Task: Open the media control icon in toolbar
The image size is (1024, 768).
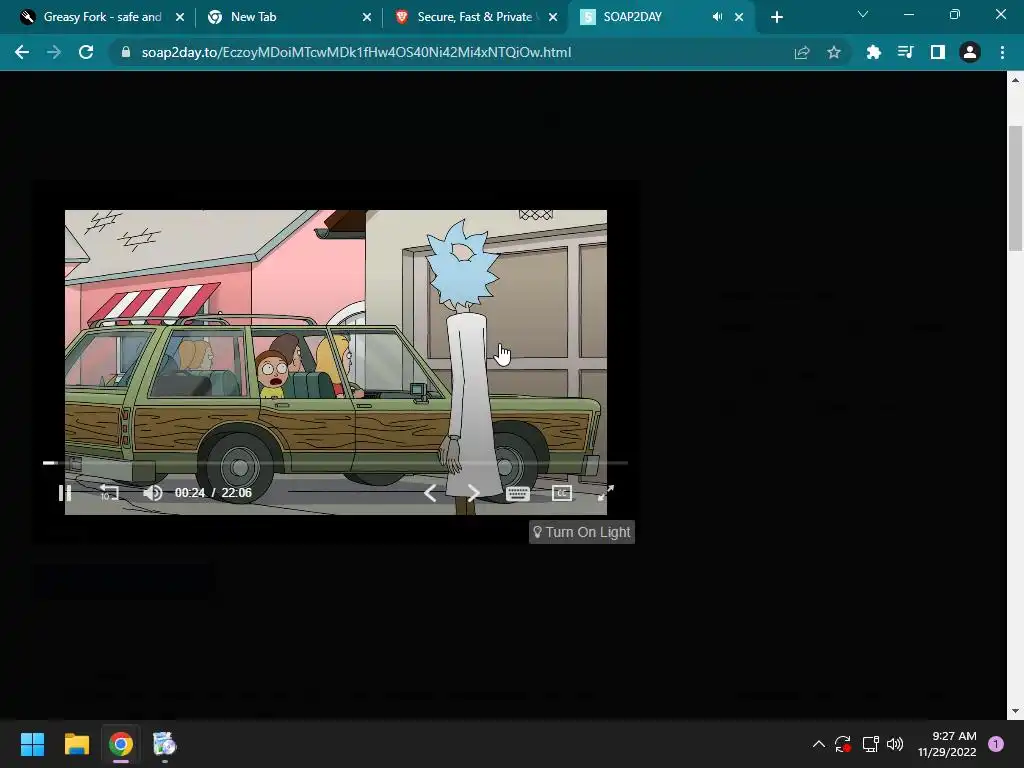Action: pyautogui.click(x=905, y=52)
